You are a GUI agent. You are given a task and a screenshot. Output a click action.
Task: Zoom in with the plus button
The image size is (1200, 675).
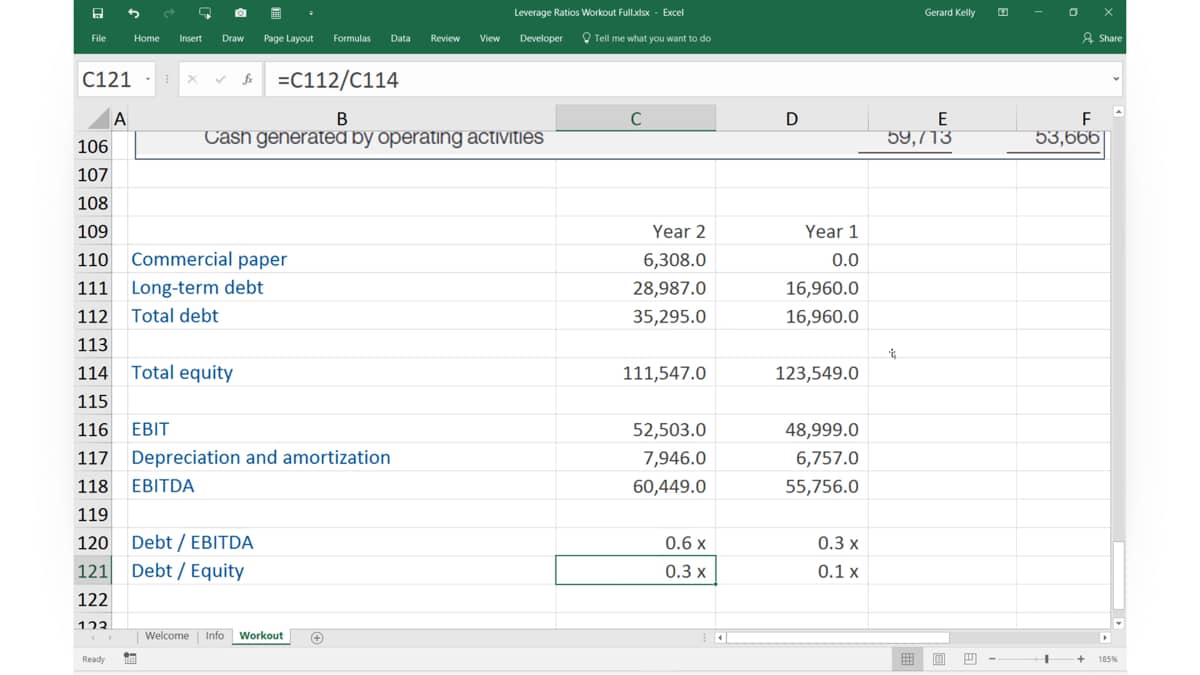[x=1081, y=659]
